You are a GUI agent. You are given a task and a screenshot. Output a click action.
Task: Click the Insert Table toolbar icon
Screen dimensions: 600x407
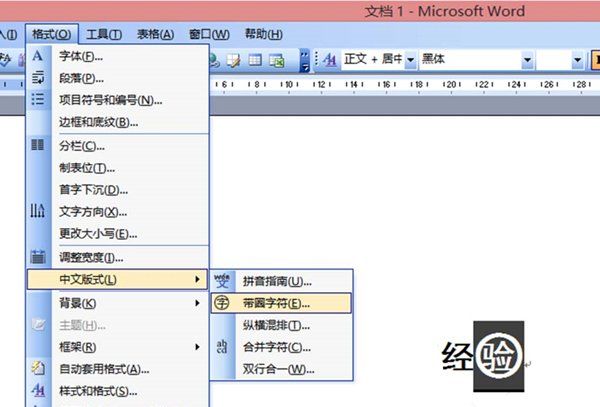pyautogui.click(x=255, y=60)
